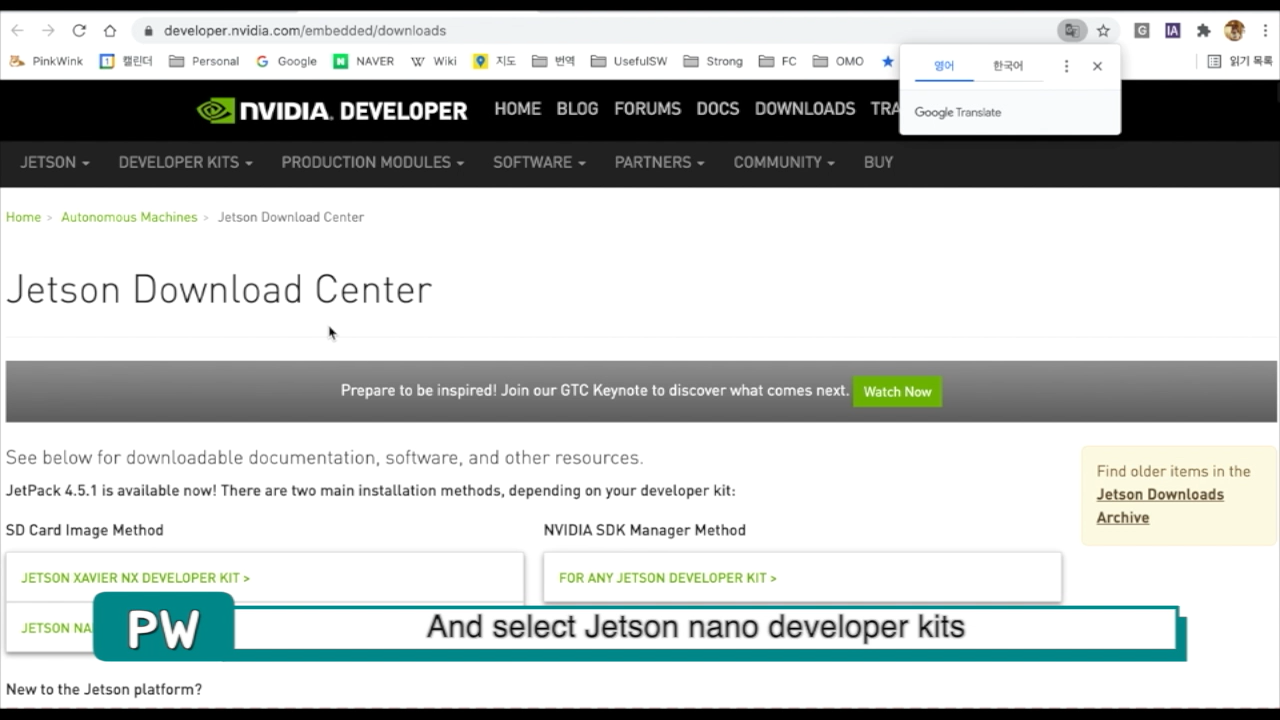Open the IA extension icon
This screenshot has height=720, width=1280.
pyautogui.click(x=1172, y=31)
